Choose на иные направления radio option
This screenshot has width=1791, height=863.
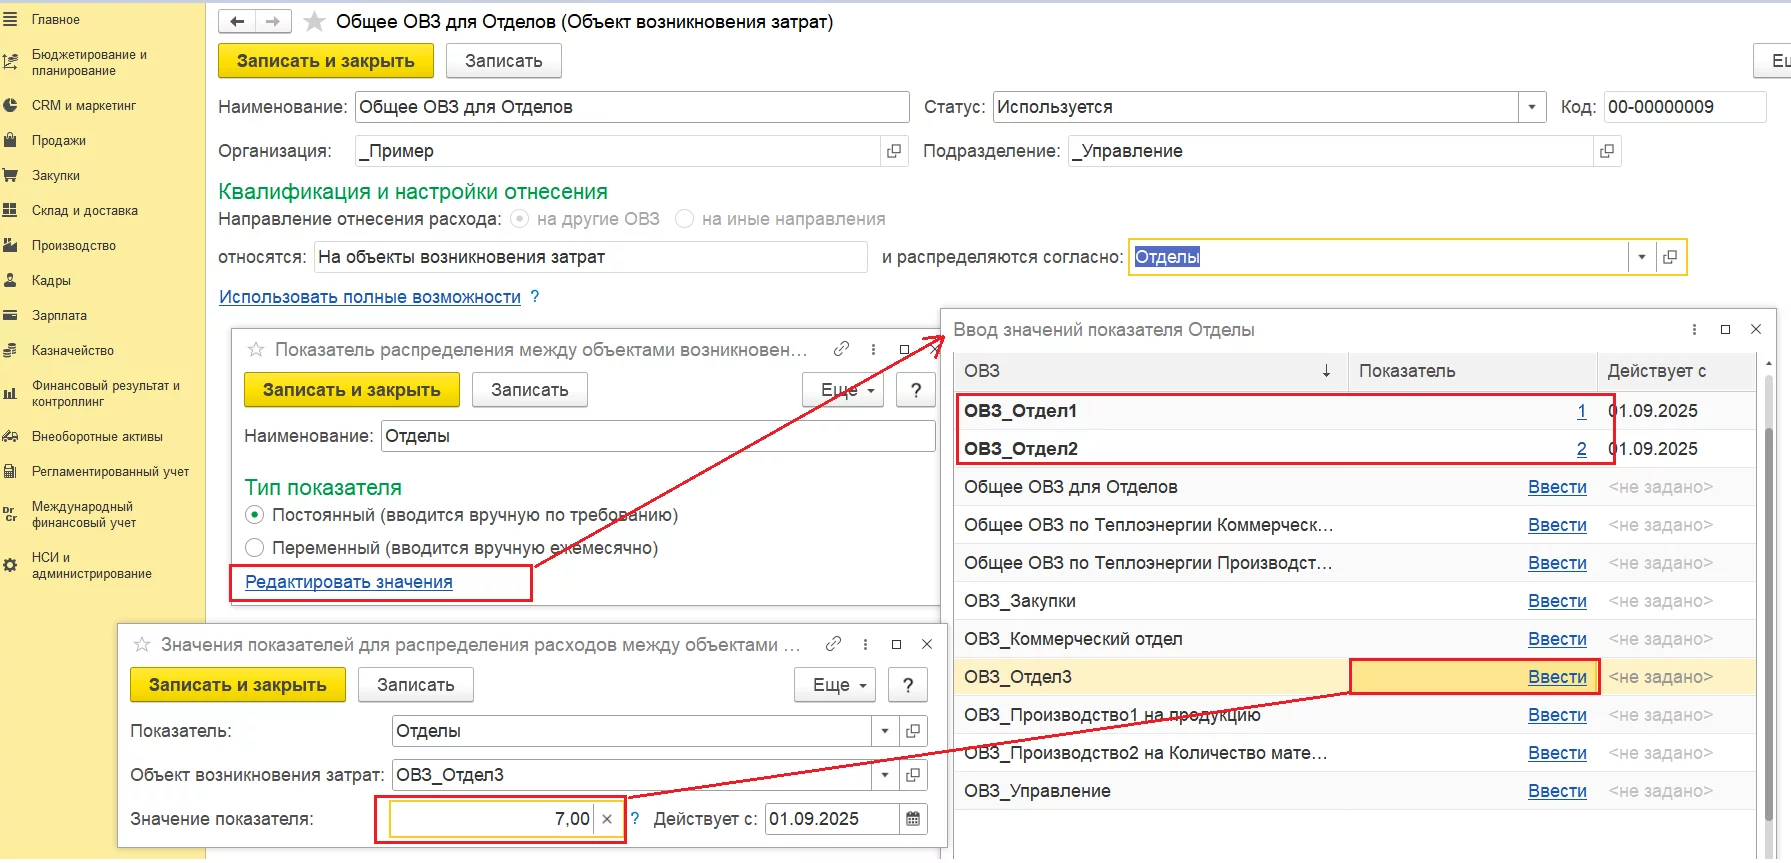point(685,219)
